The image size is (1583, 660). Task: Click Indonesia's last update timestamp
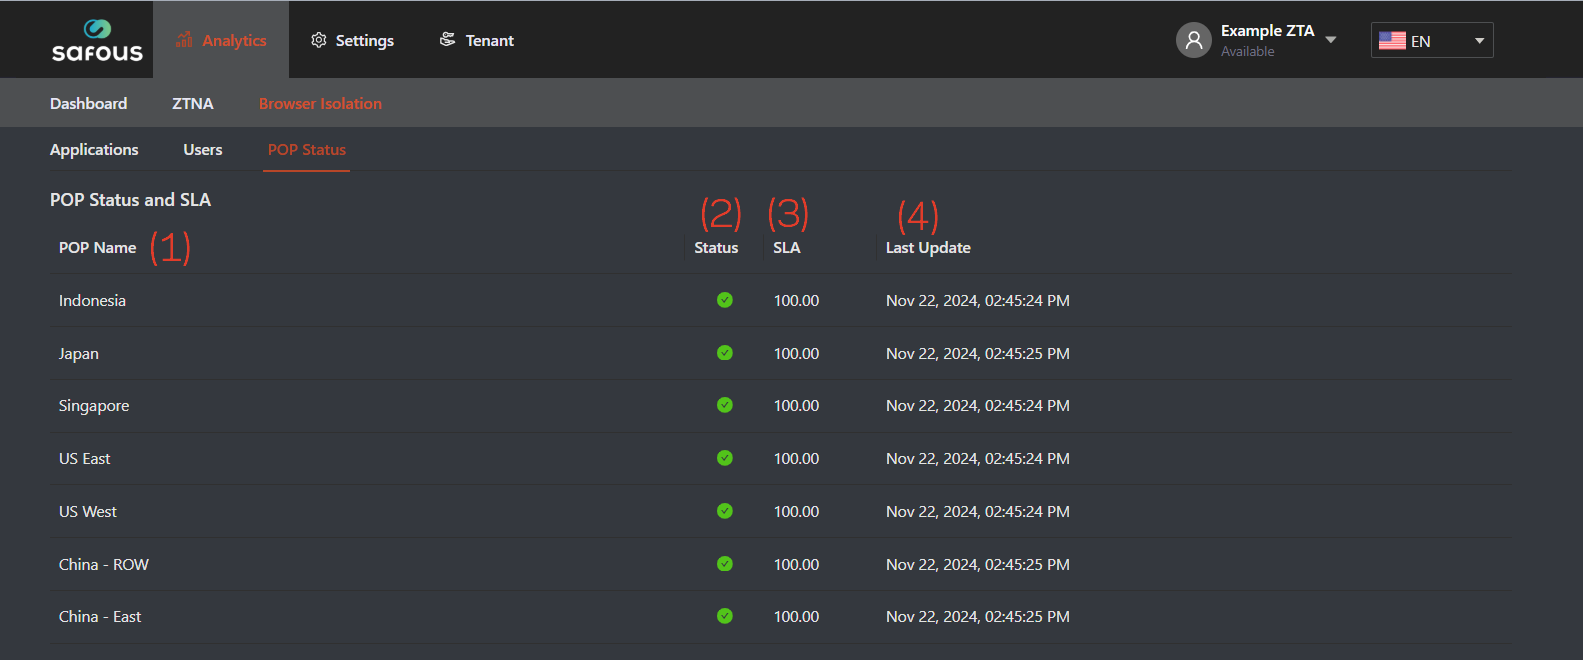tap(978, 300)
